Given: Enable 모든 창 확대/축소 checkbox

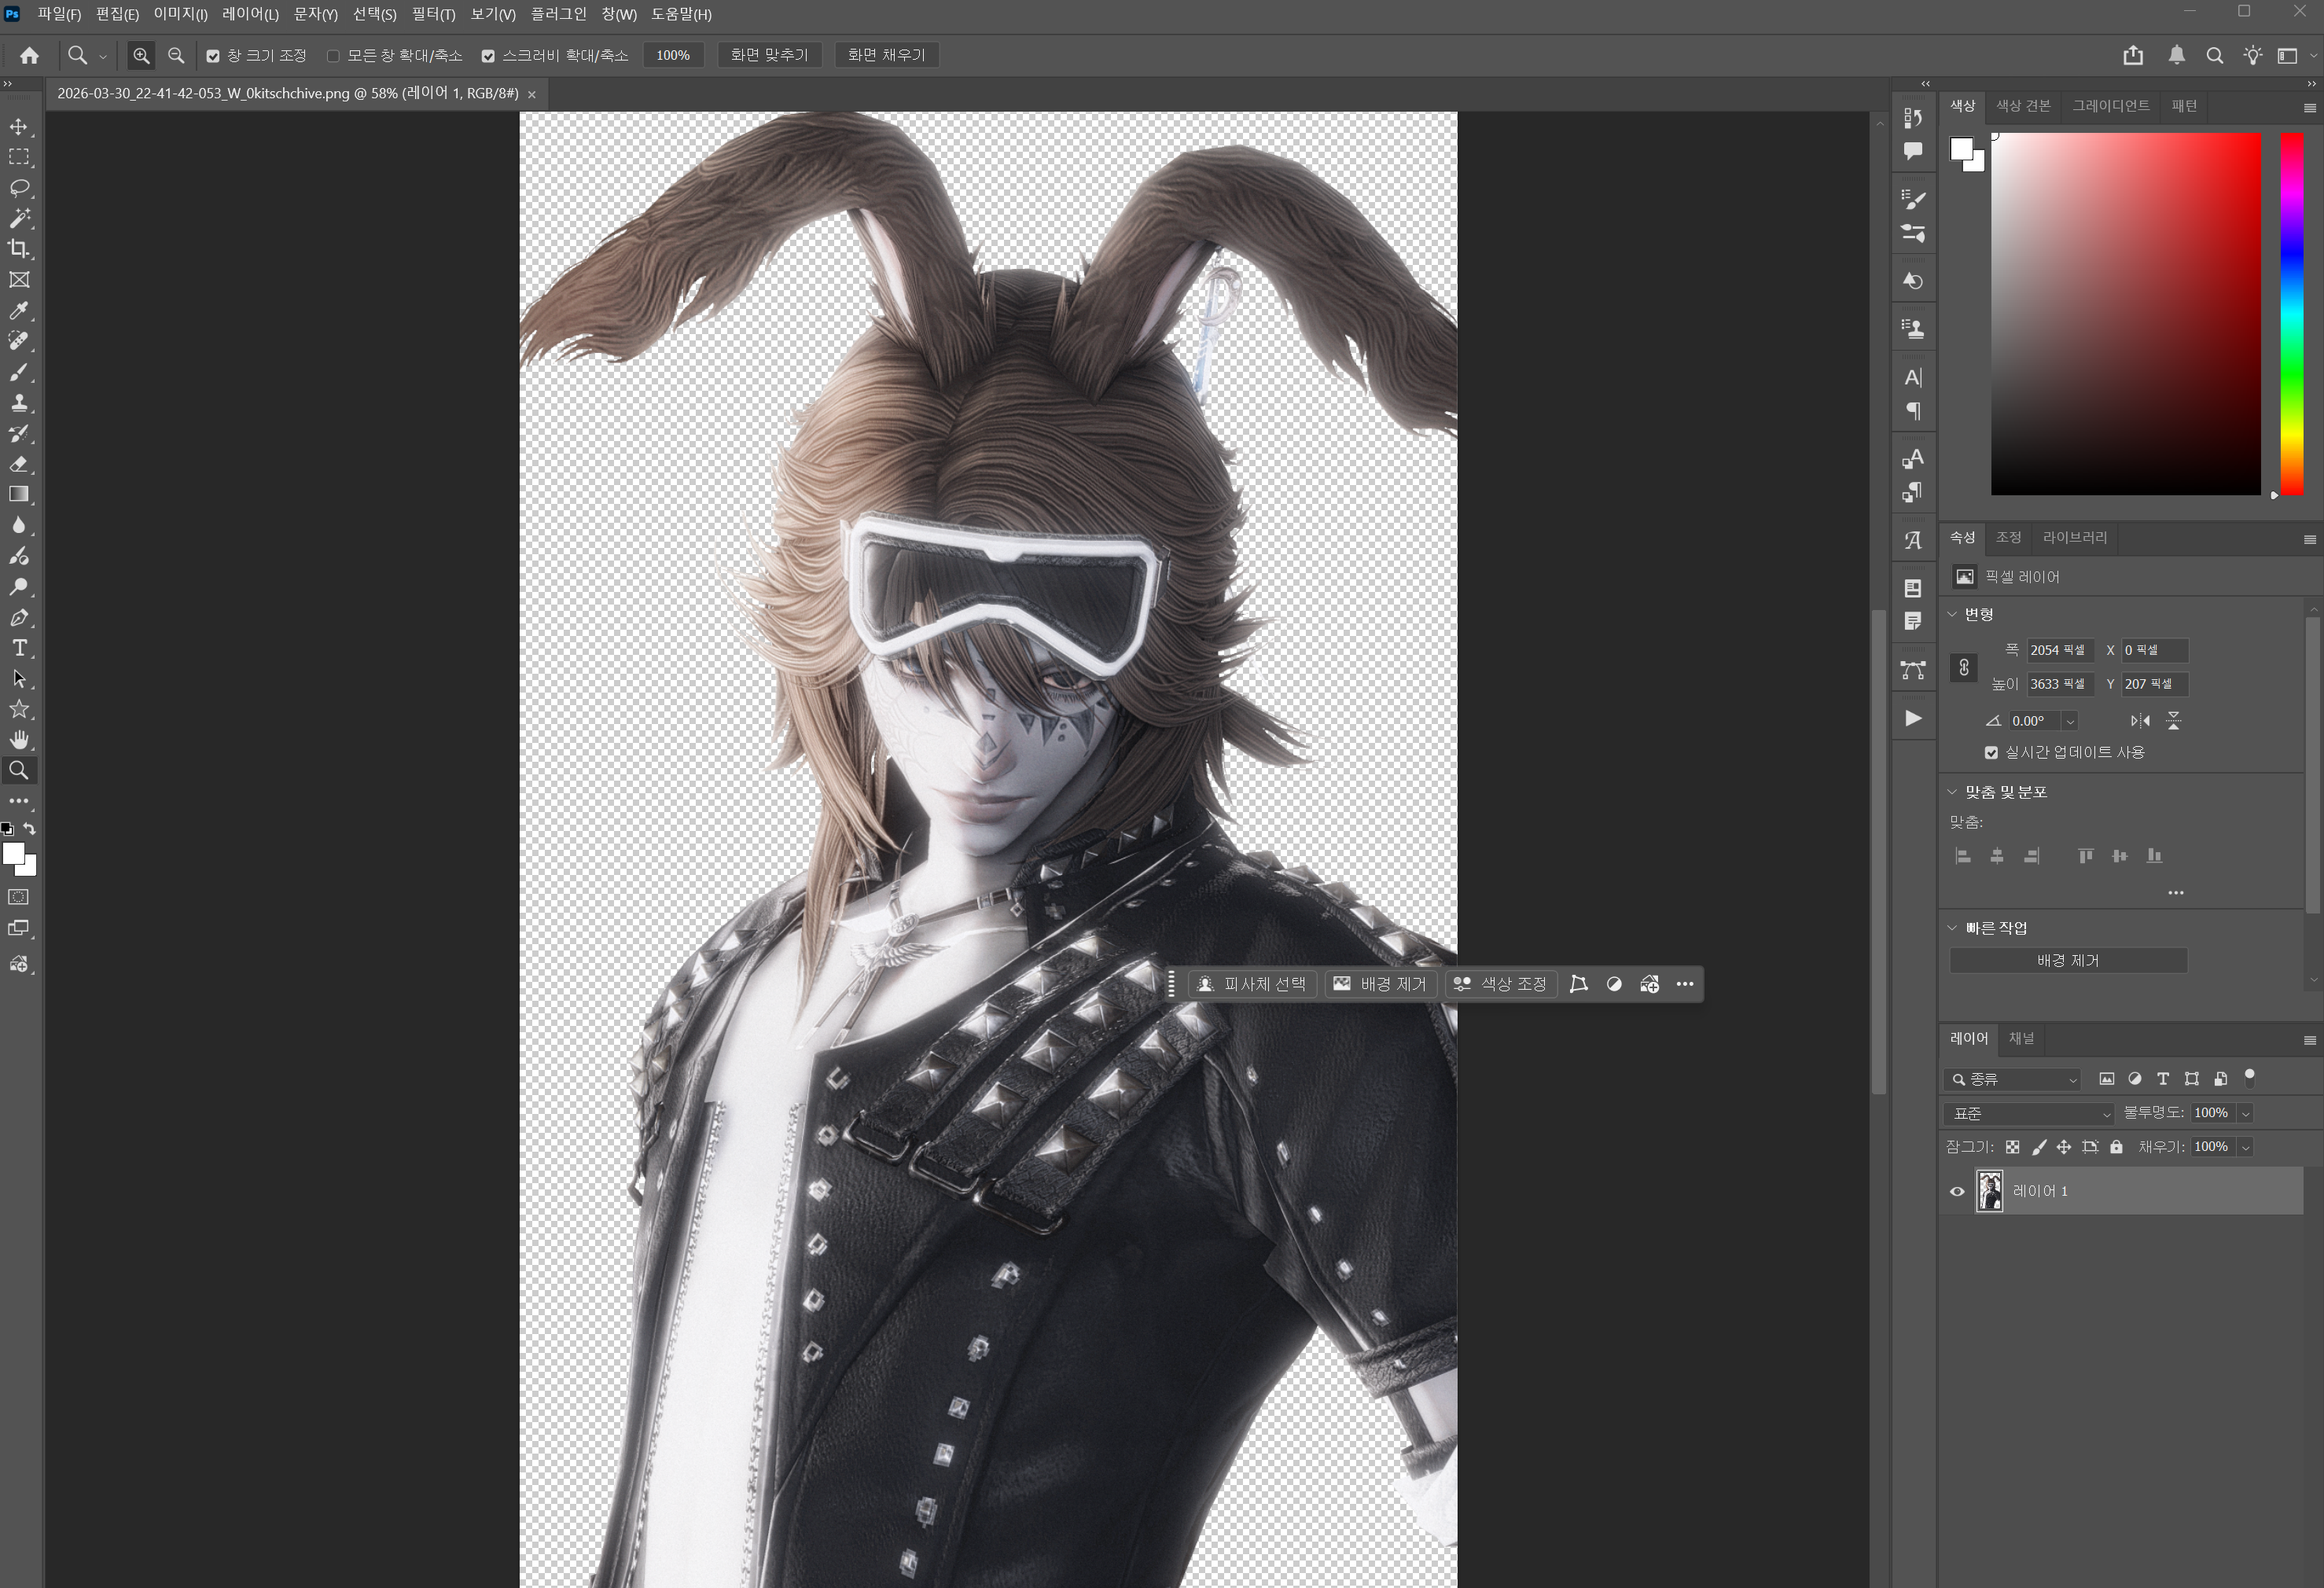Looking at the screenshot, I should click(333, 56).
